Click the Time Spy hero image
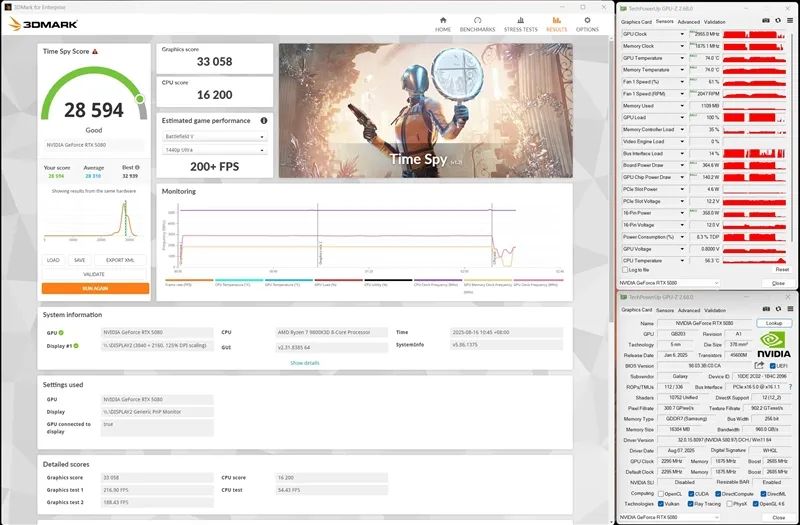This screenshot has height=525, width=800. [426, 110]
